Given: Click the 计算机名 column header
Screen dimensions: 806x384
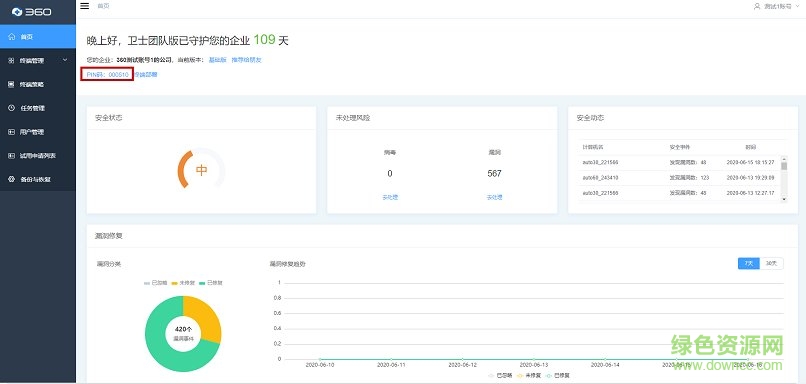Looking at the screenshot, I should click(593, 147).
